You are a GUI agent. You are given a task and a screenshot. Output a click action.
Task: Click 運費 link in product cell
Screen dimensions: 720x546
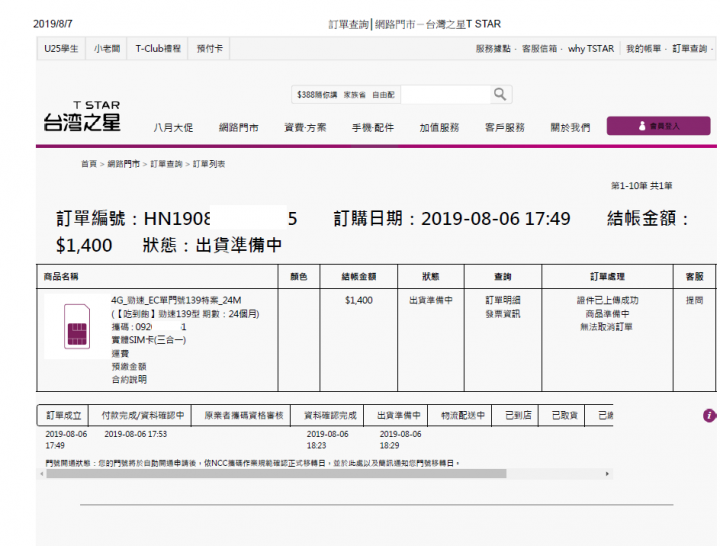[120, 354]
